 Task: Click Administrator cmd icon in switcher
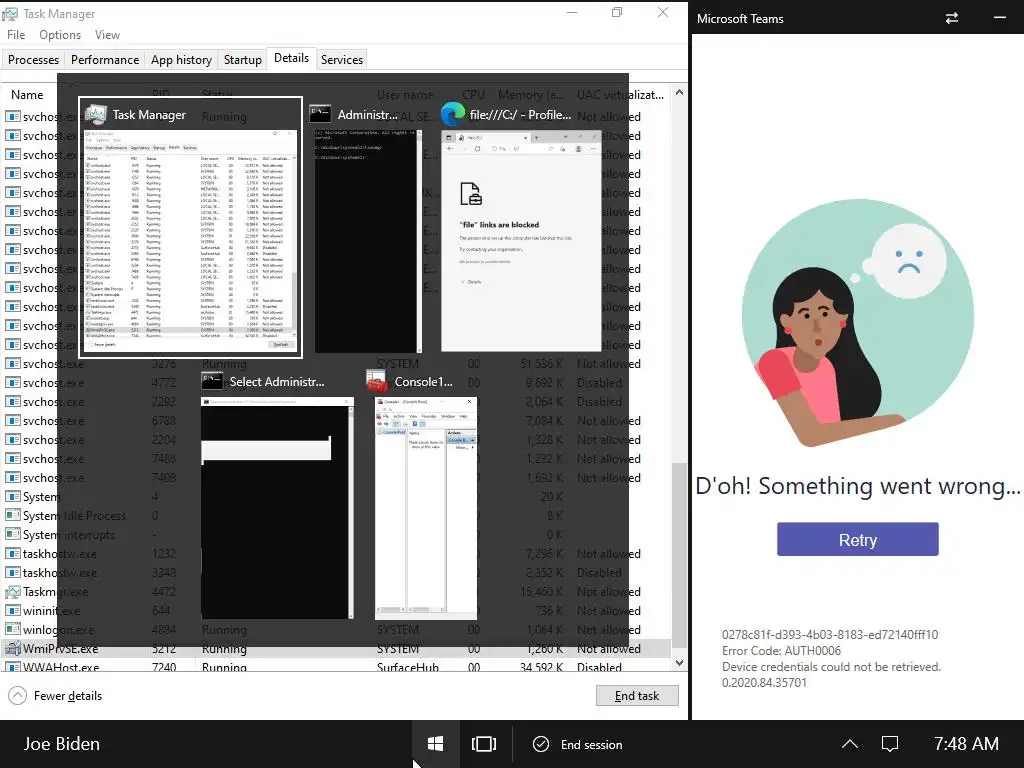click(320, 114)
